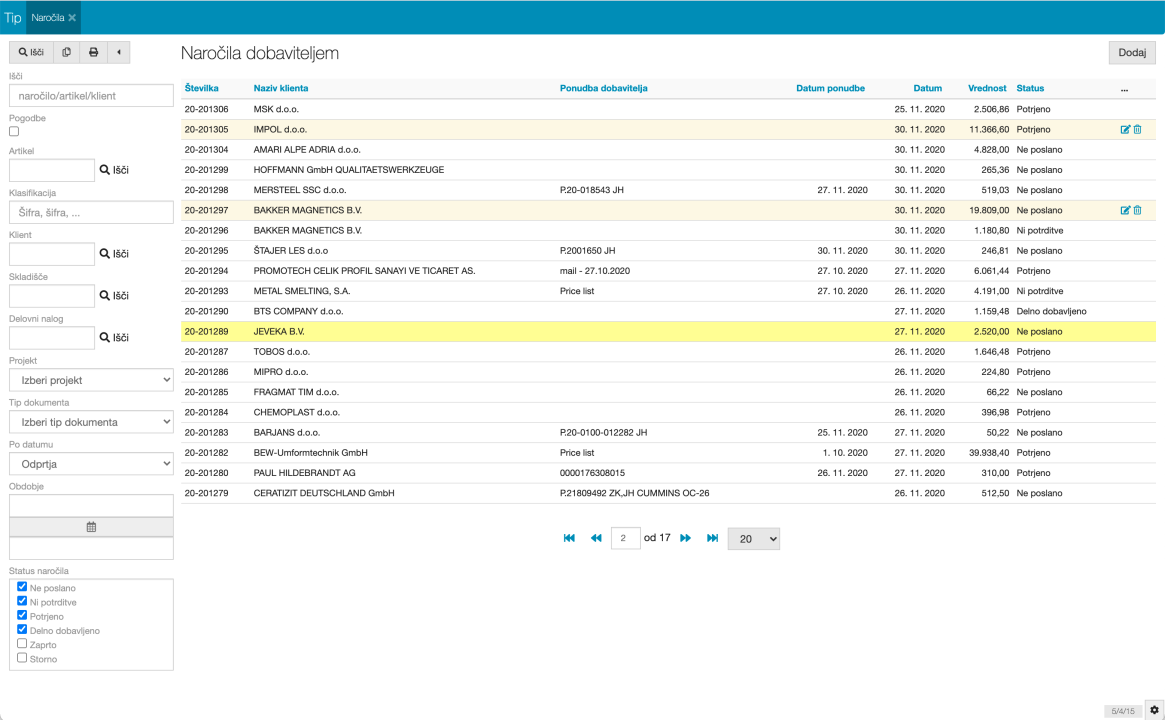Screen dimensions: 1165x720
Task: Delete the 20-201297 BAKKER MAGNETICS order
Action: [1138, 211]
